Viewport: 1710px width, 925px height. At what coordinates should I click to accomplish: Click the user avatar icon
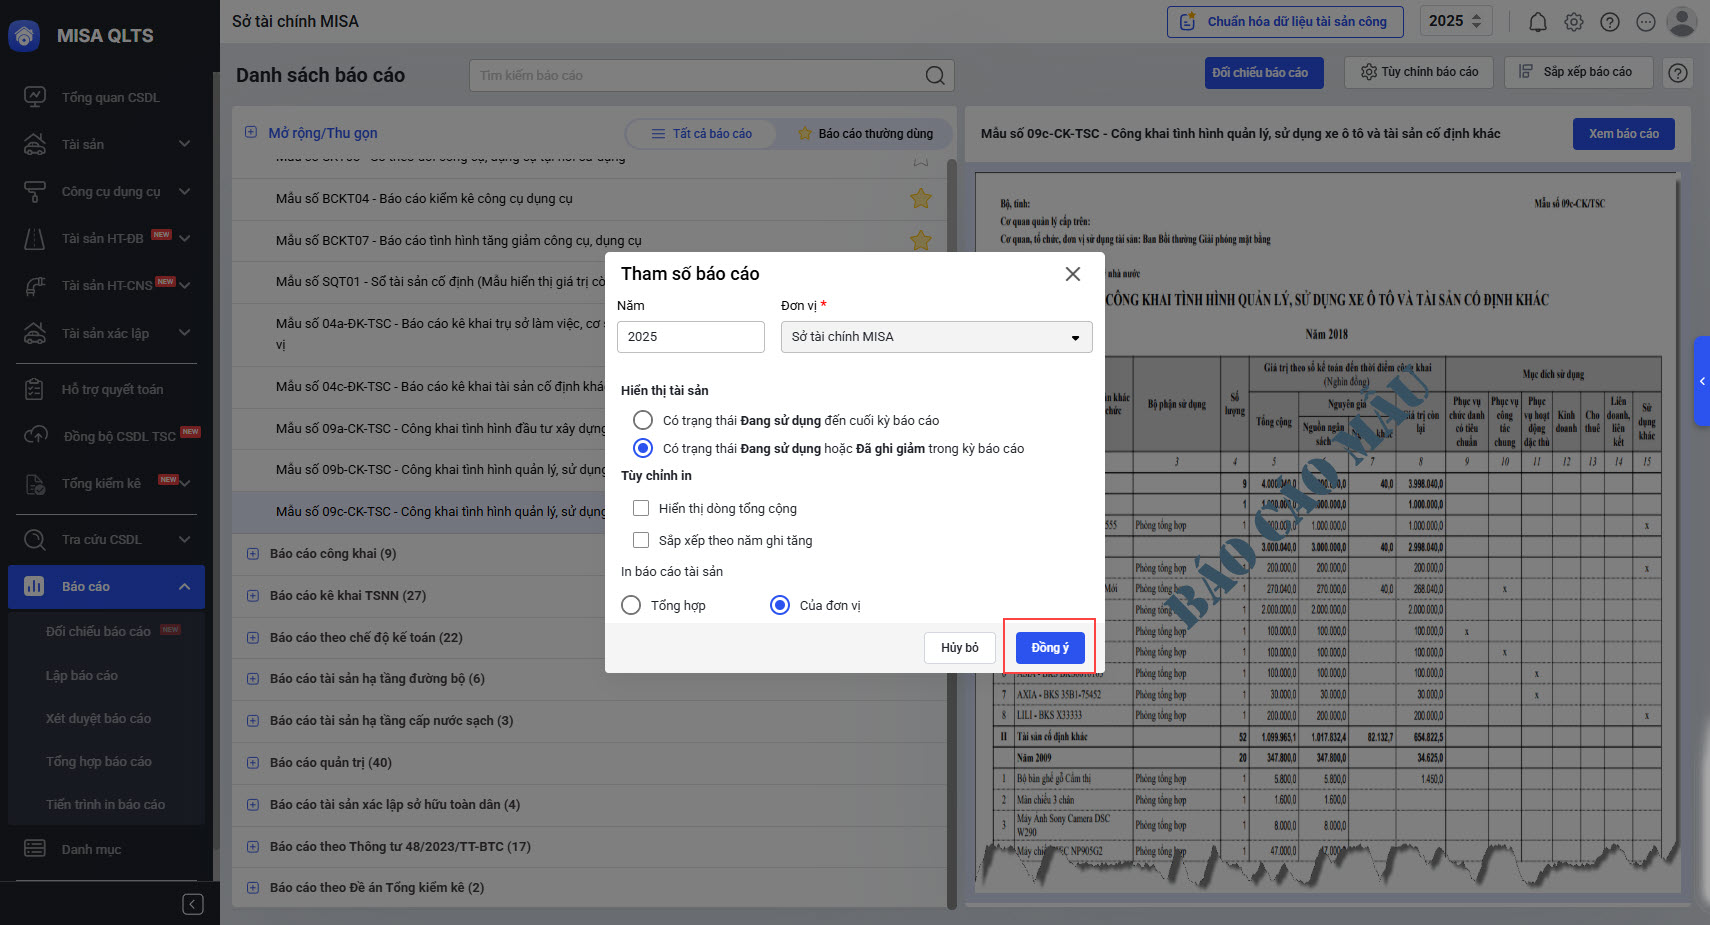coord(1682,21)
